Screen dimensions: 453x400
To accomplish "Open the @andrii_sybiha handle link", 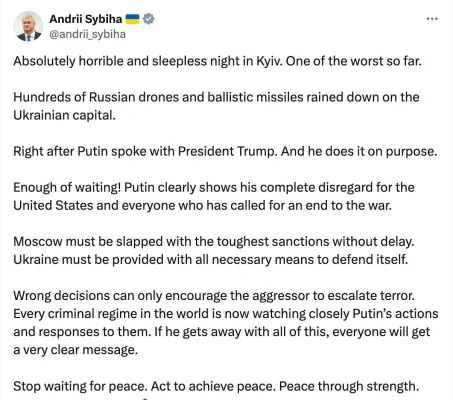I will click(x=88, y=34).
